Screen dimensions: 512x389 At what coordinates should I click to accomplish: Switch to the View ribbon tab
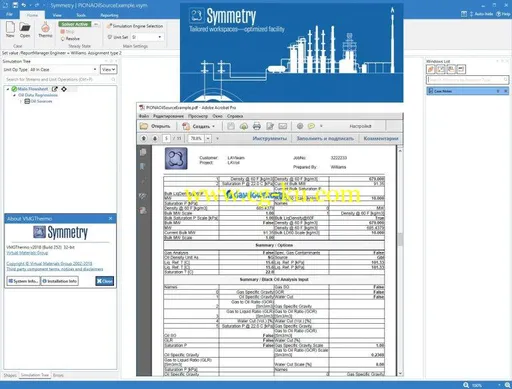57,15
